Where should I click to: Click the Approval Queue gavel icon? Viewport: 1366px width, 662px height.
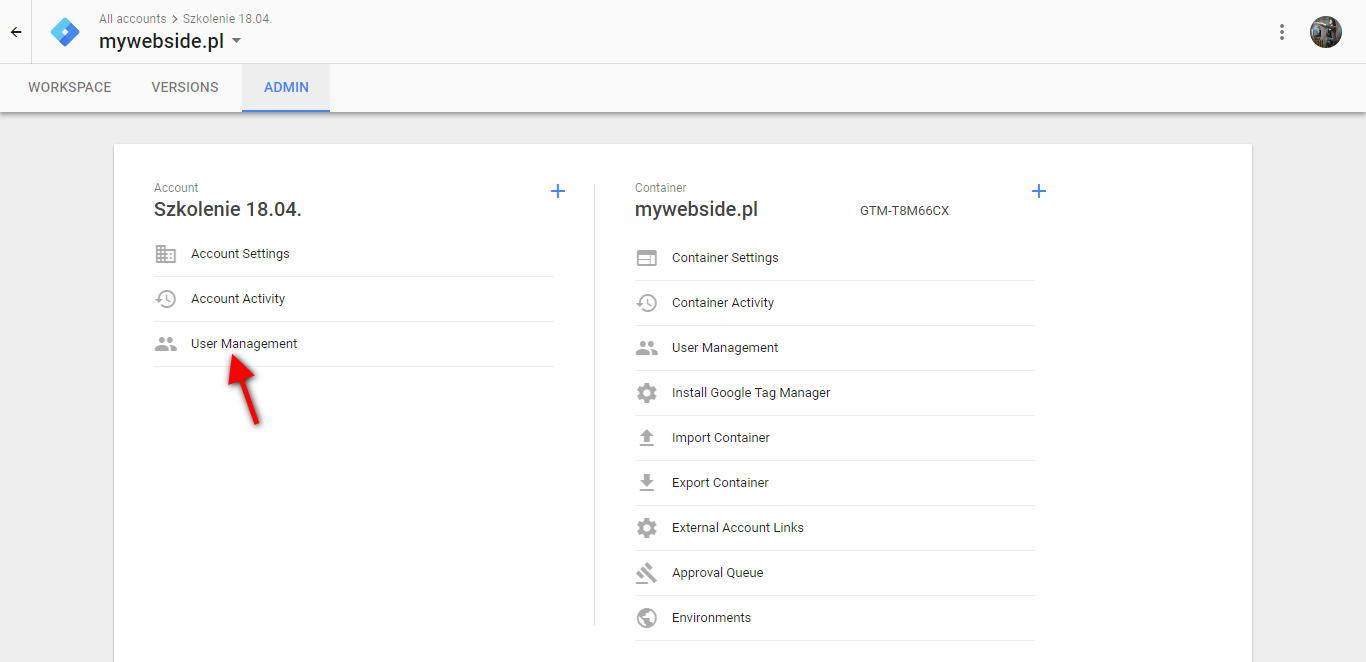tap(647, 573)
